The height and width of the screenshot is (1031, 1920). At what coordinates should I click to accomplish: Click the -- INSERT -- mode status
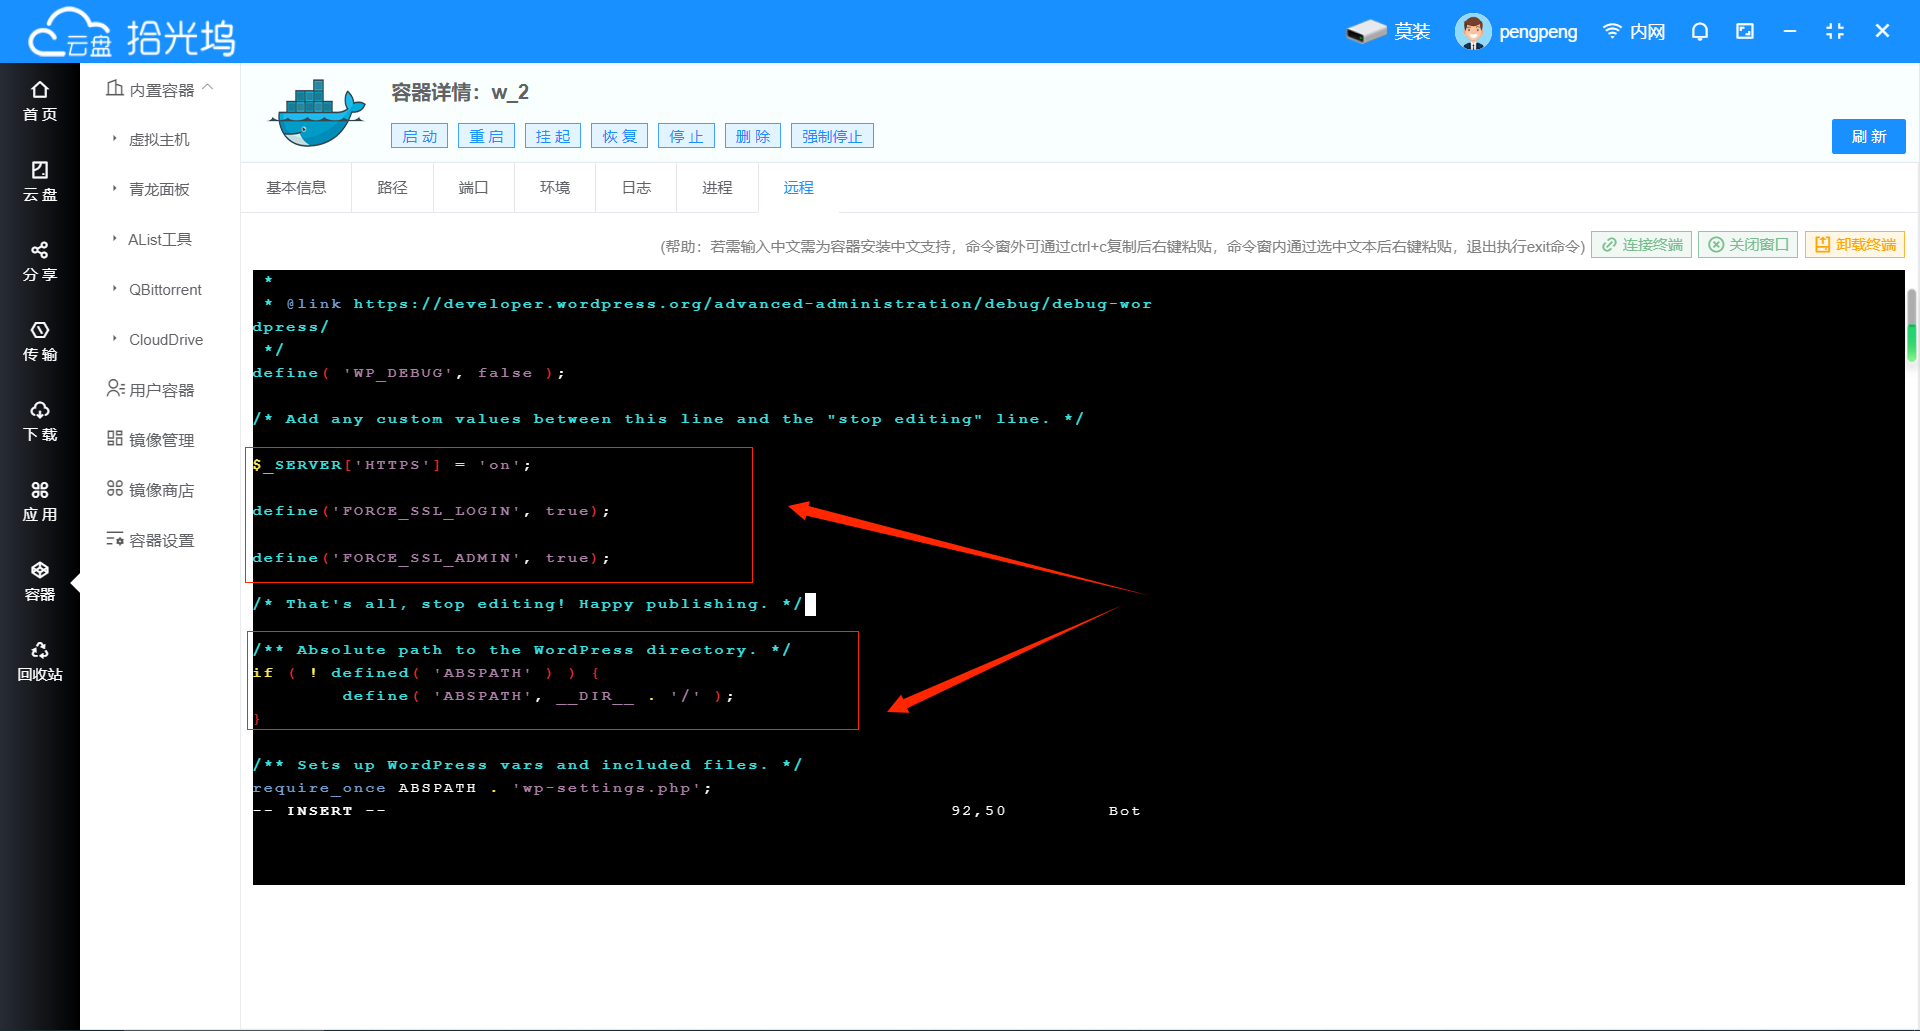coord(320,811)
